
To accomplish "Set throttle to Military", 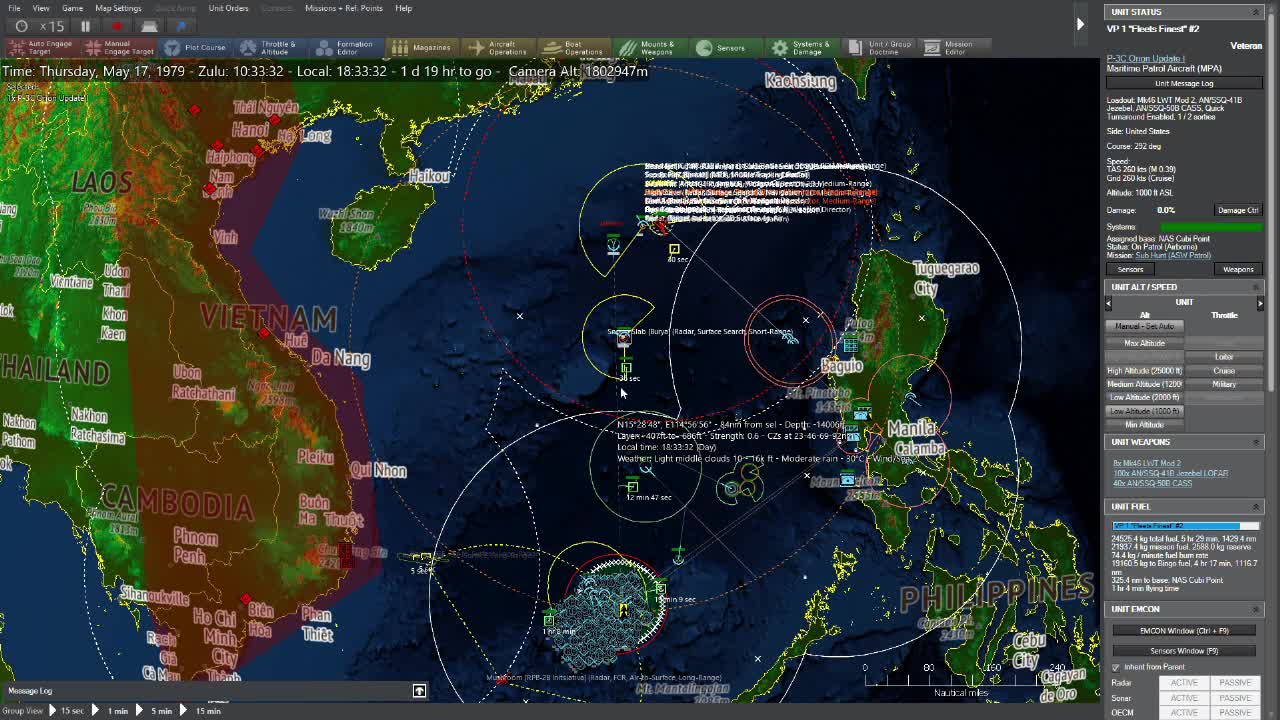I will 1224,384.
